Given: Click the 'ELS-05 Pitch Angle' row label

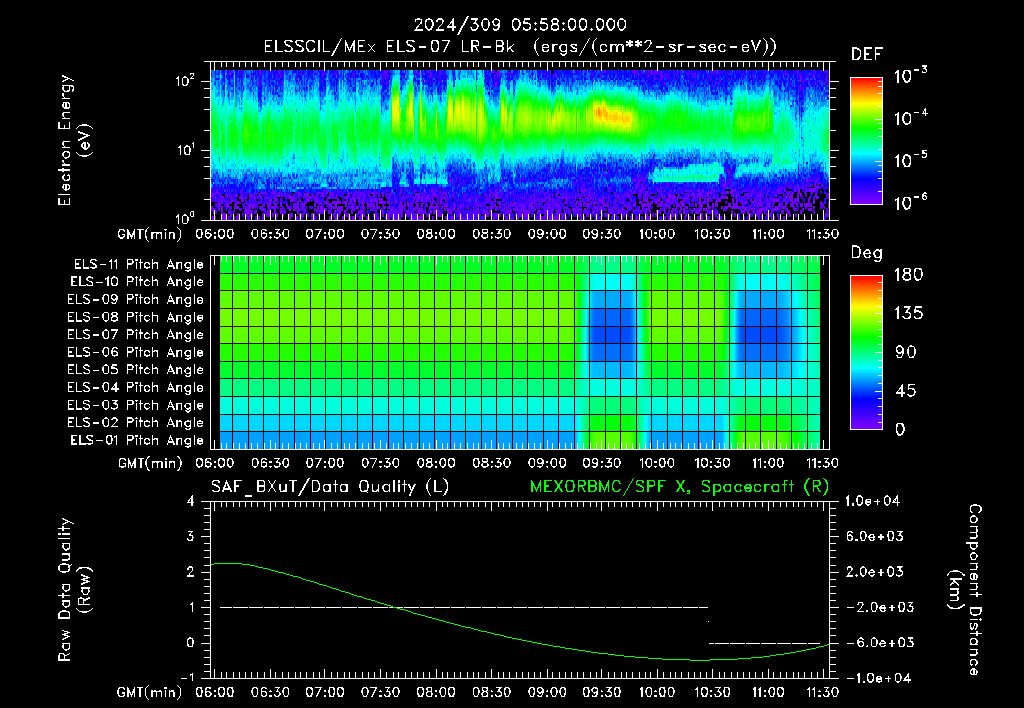Looking at the screenshot, I should 136,370.
